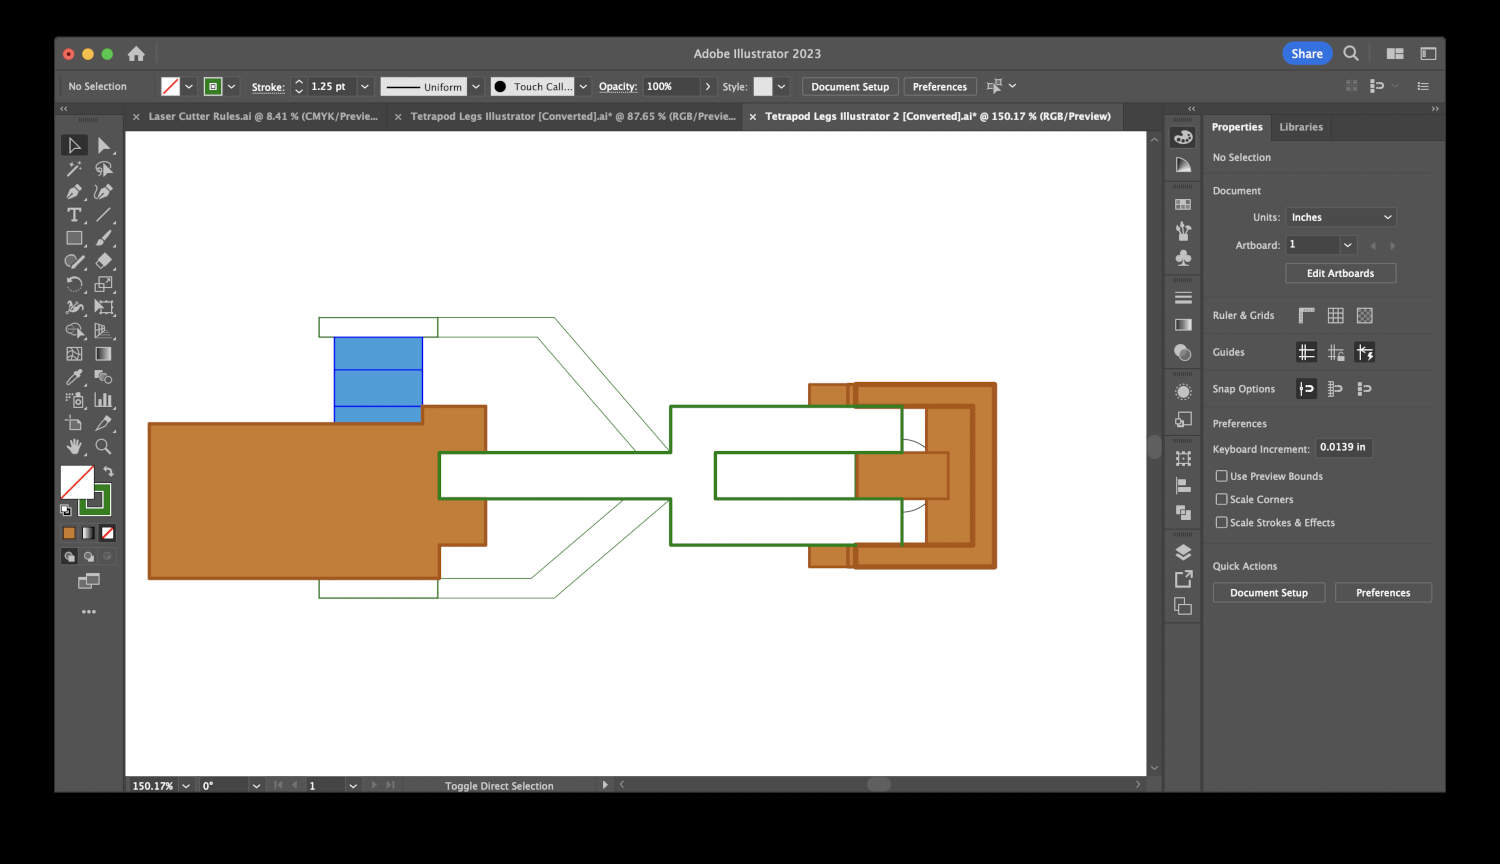Open the search magnifier in title bar
1500x864 pixels.
click(1351, 53)
